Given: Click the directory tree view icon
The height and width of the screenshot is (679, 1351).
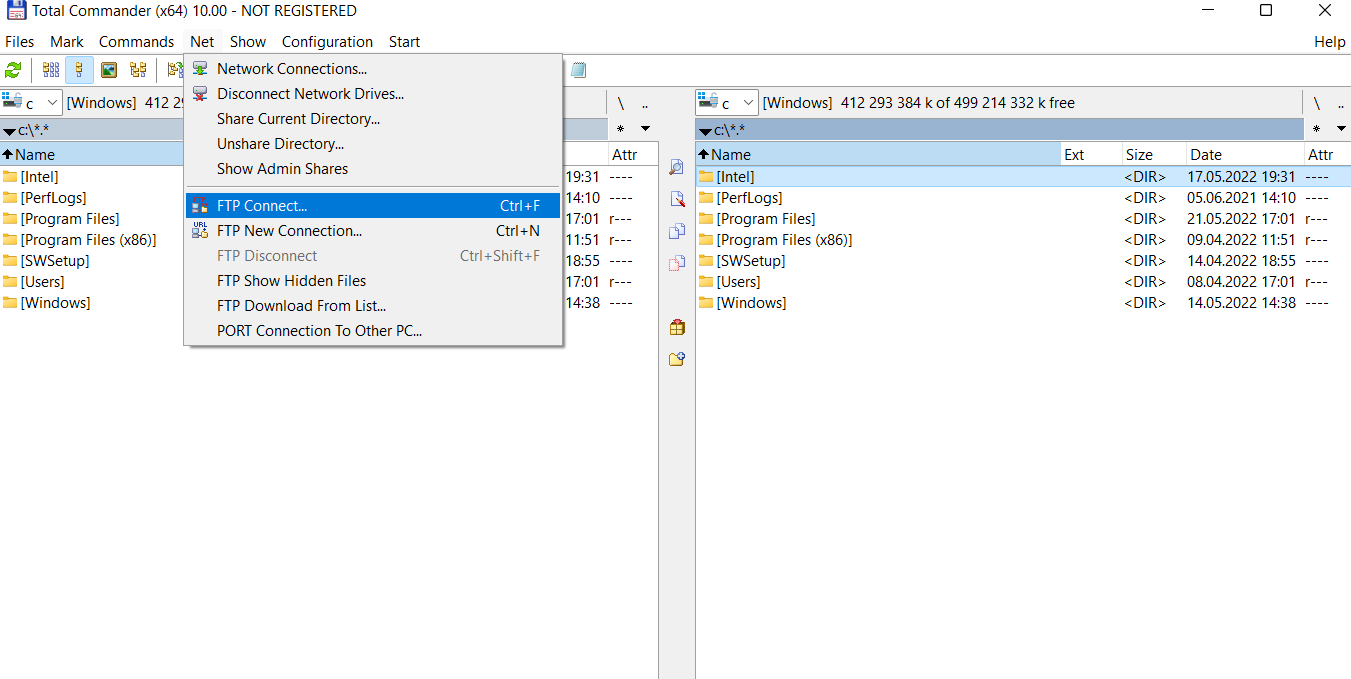Looking at the screenshot, I should click(x=138, y=70).
